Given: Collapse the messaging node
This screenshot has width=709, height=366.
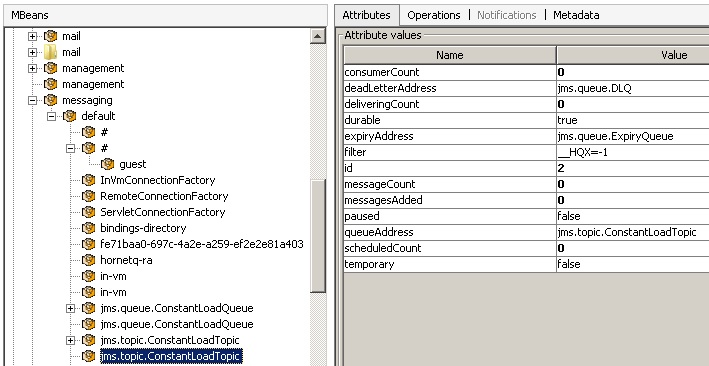Looking at the screenshot, I should click(x=32, y=100).
